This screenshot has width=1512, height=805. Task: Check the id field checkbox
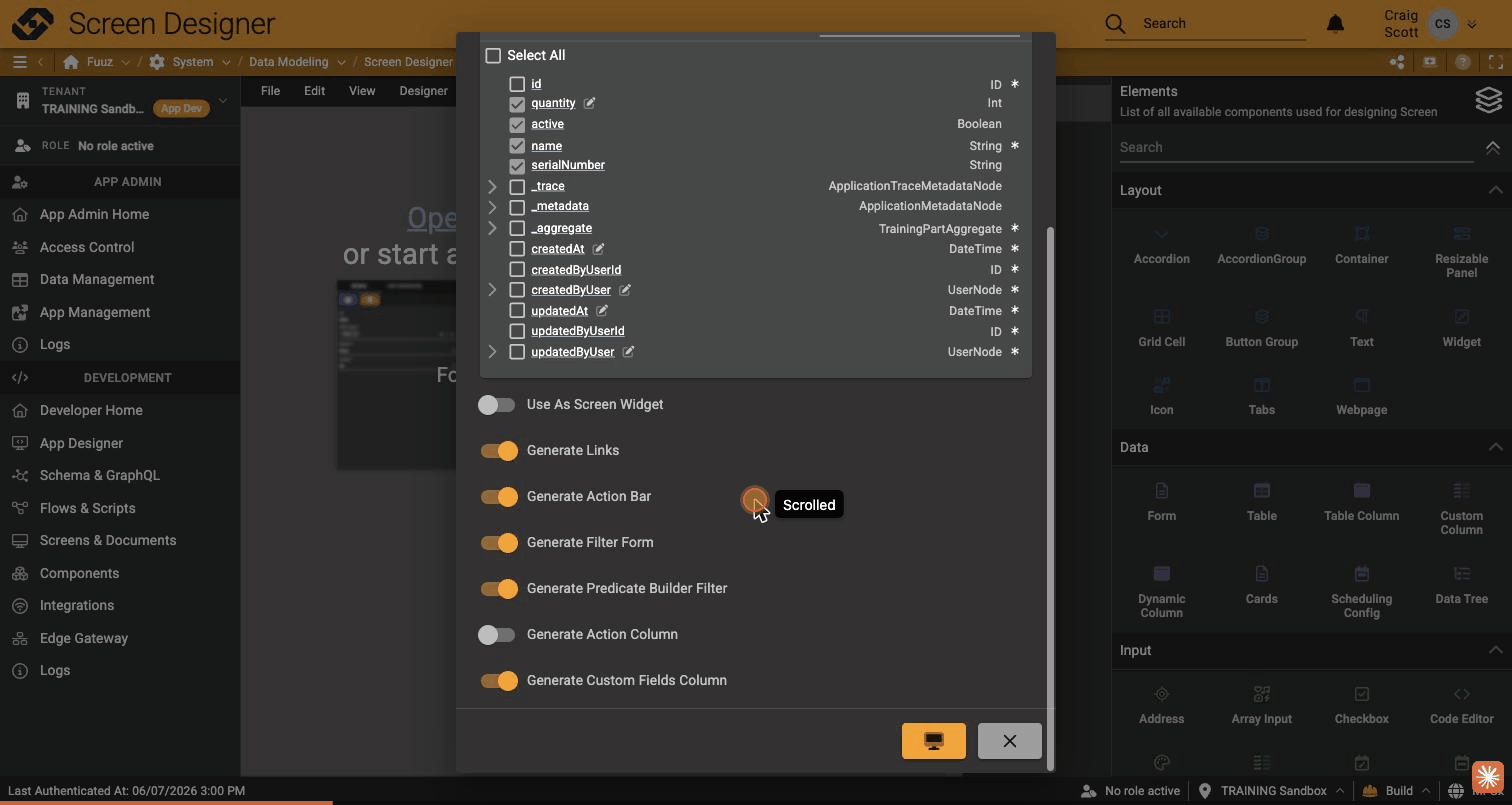click(517, 84)
